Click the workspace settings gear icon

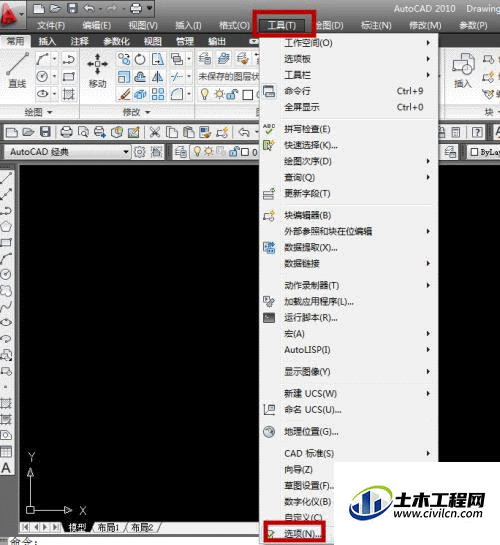click(140, 152)
